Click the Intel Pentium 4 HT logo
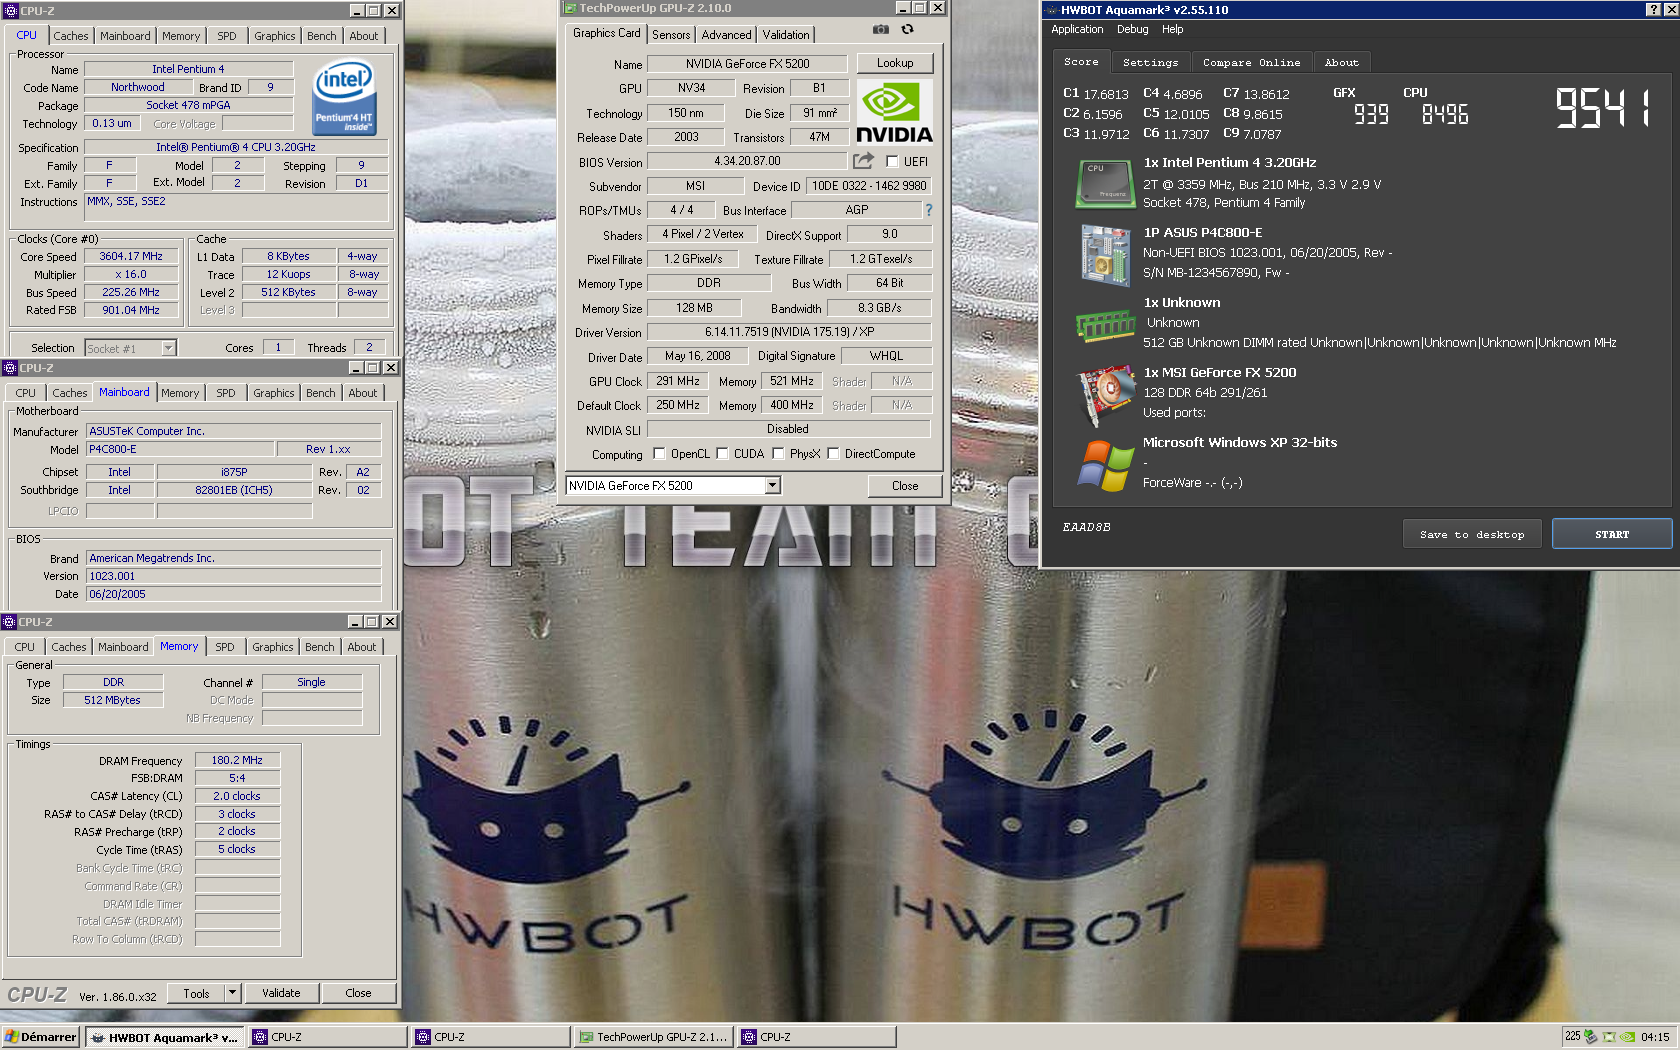 pos(344,98)
